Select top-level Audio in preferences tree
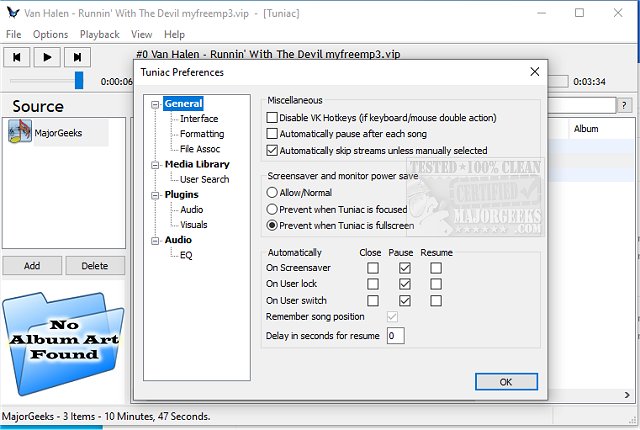 (x=178, y=240)
